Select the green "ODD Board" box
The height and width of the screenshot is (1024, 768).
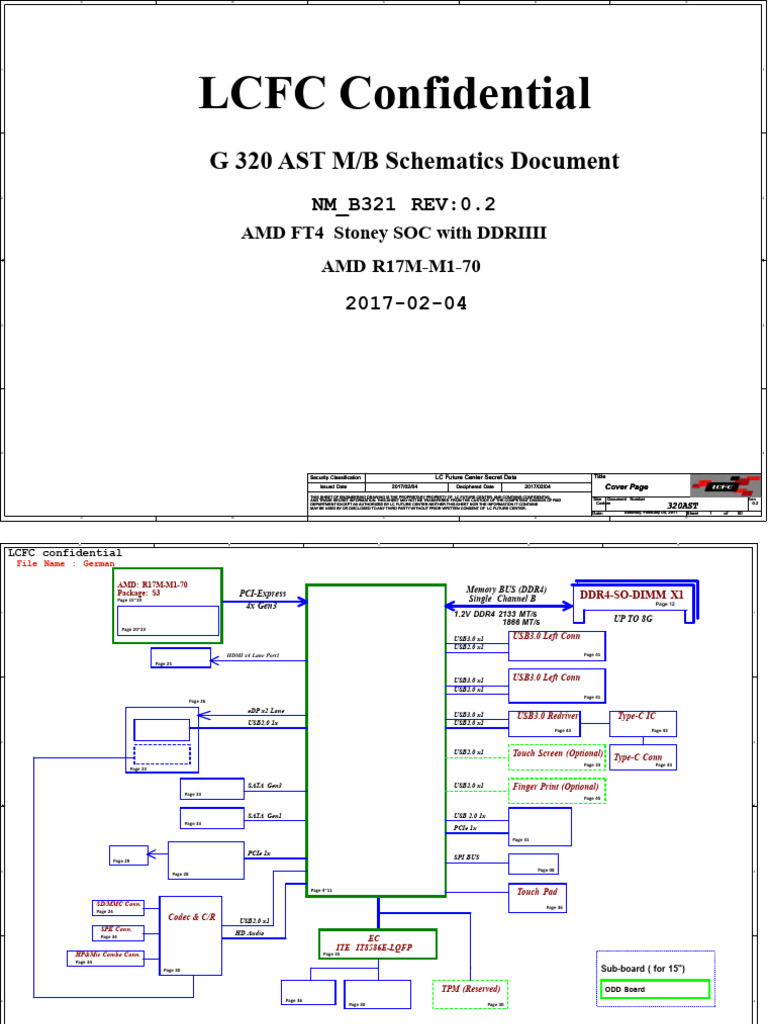point(654,989)
